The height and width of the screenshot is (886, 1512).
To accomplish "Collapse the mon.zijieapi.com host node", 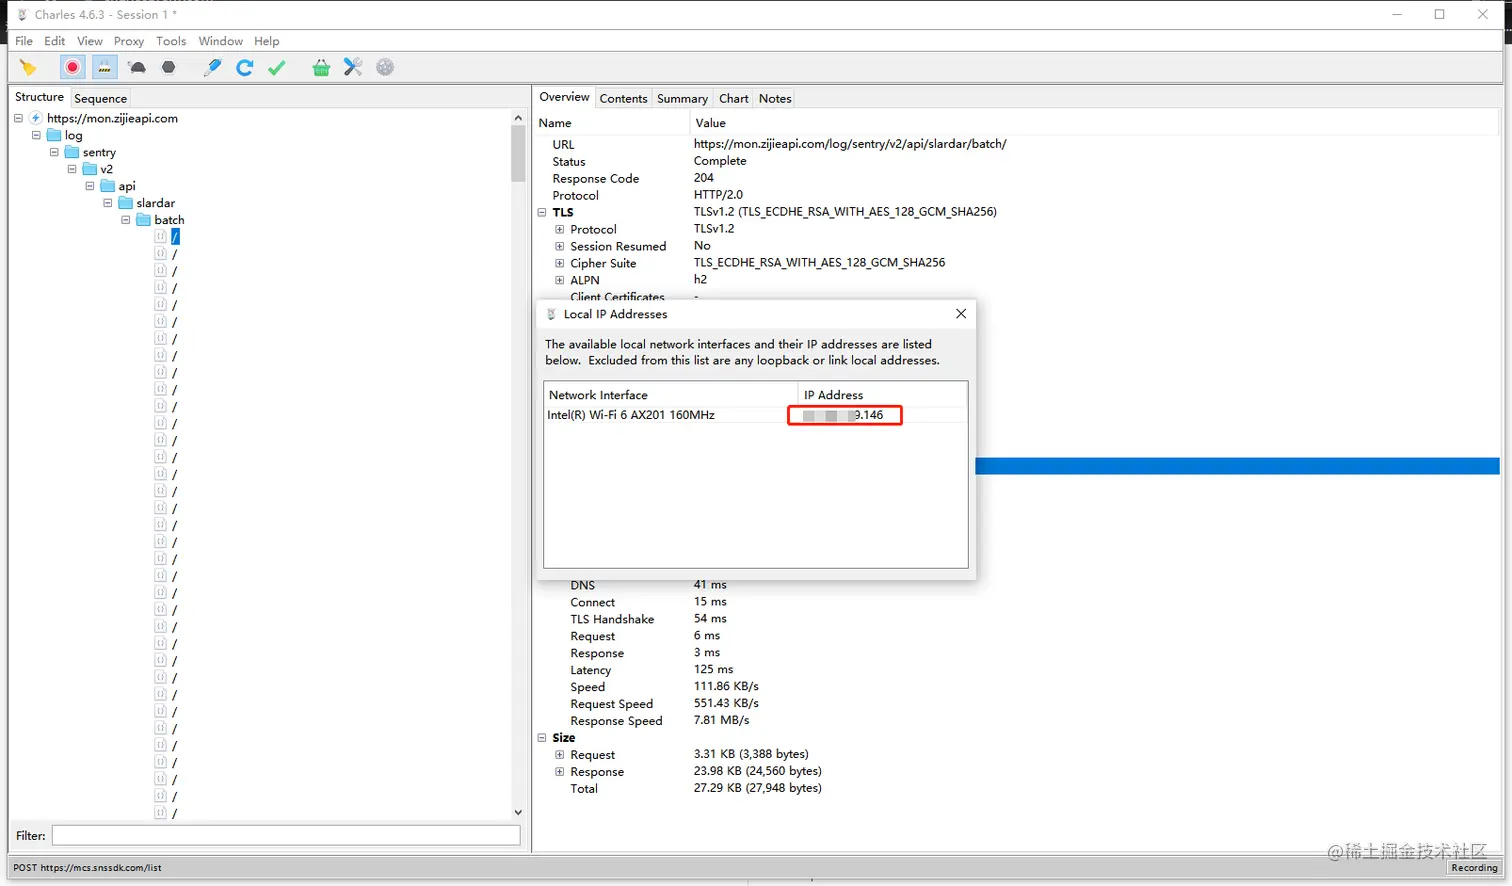I will point(18,118).
